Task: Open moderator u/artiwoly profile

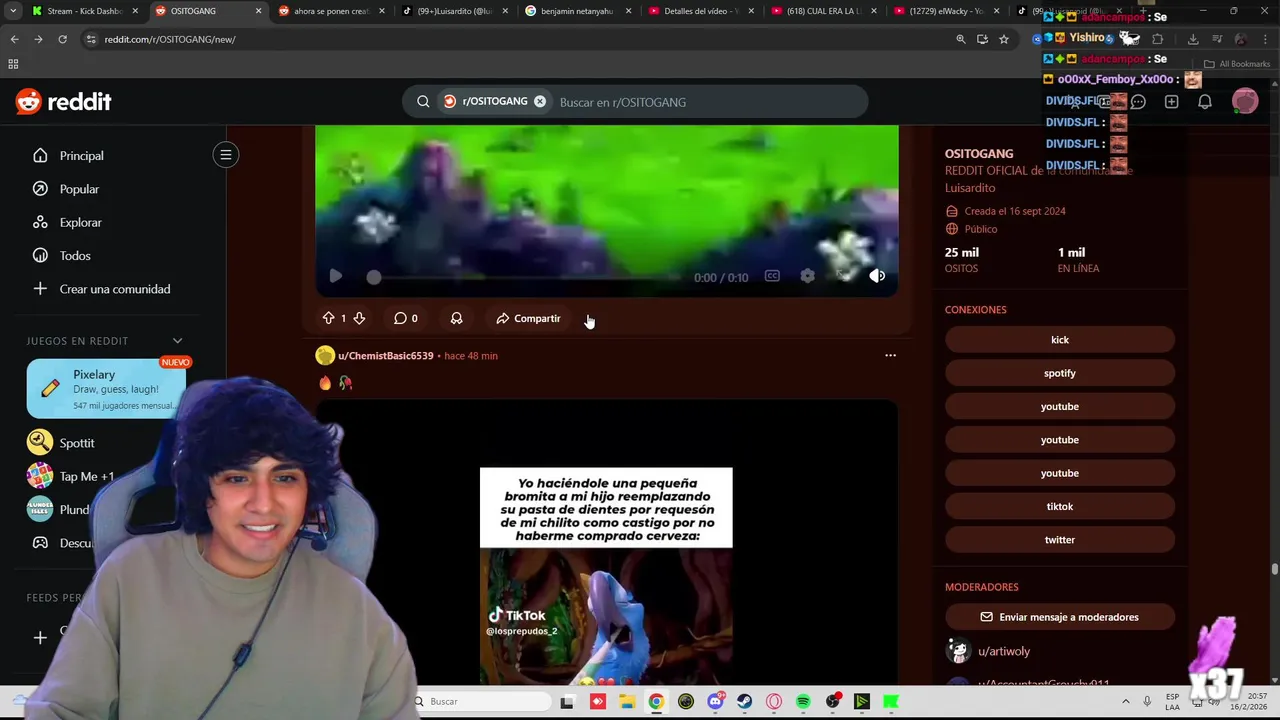Action: (x=1003, y=651)
